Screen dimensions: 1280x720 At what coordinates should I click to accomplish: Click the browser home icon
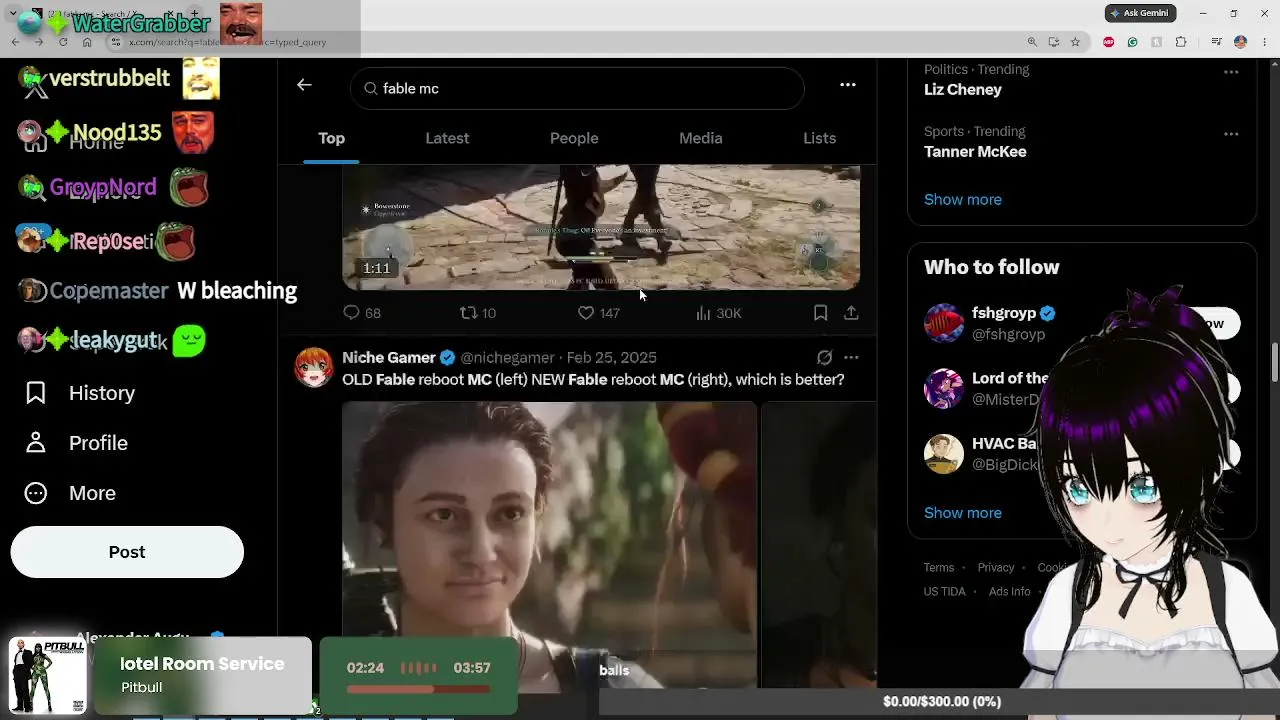(87, 42)
